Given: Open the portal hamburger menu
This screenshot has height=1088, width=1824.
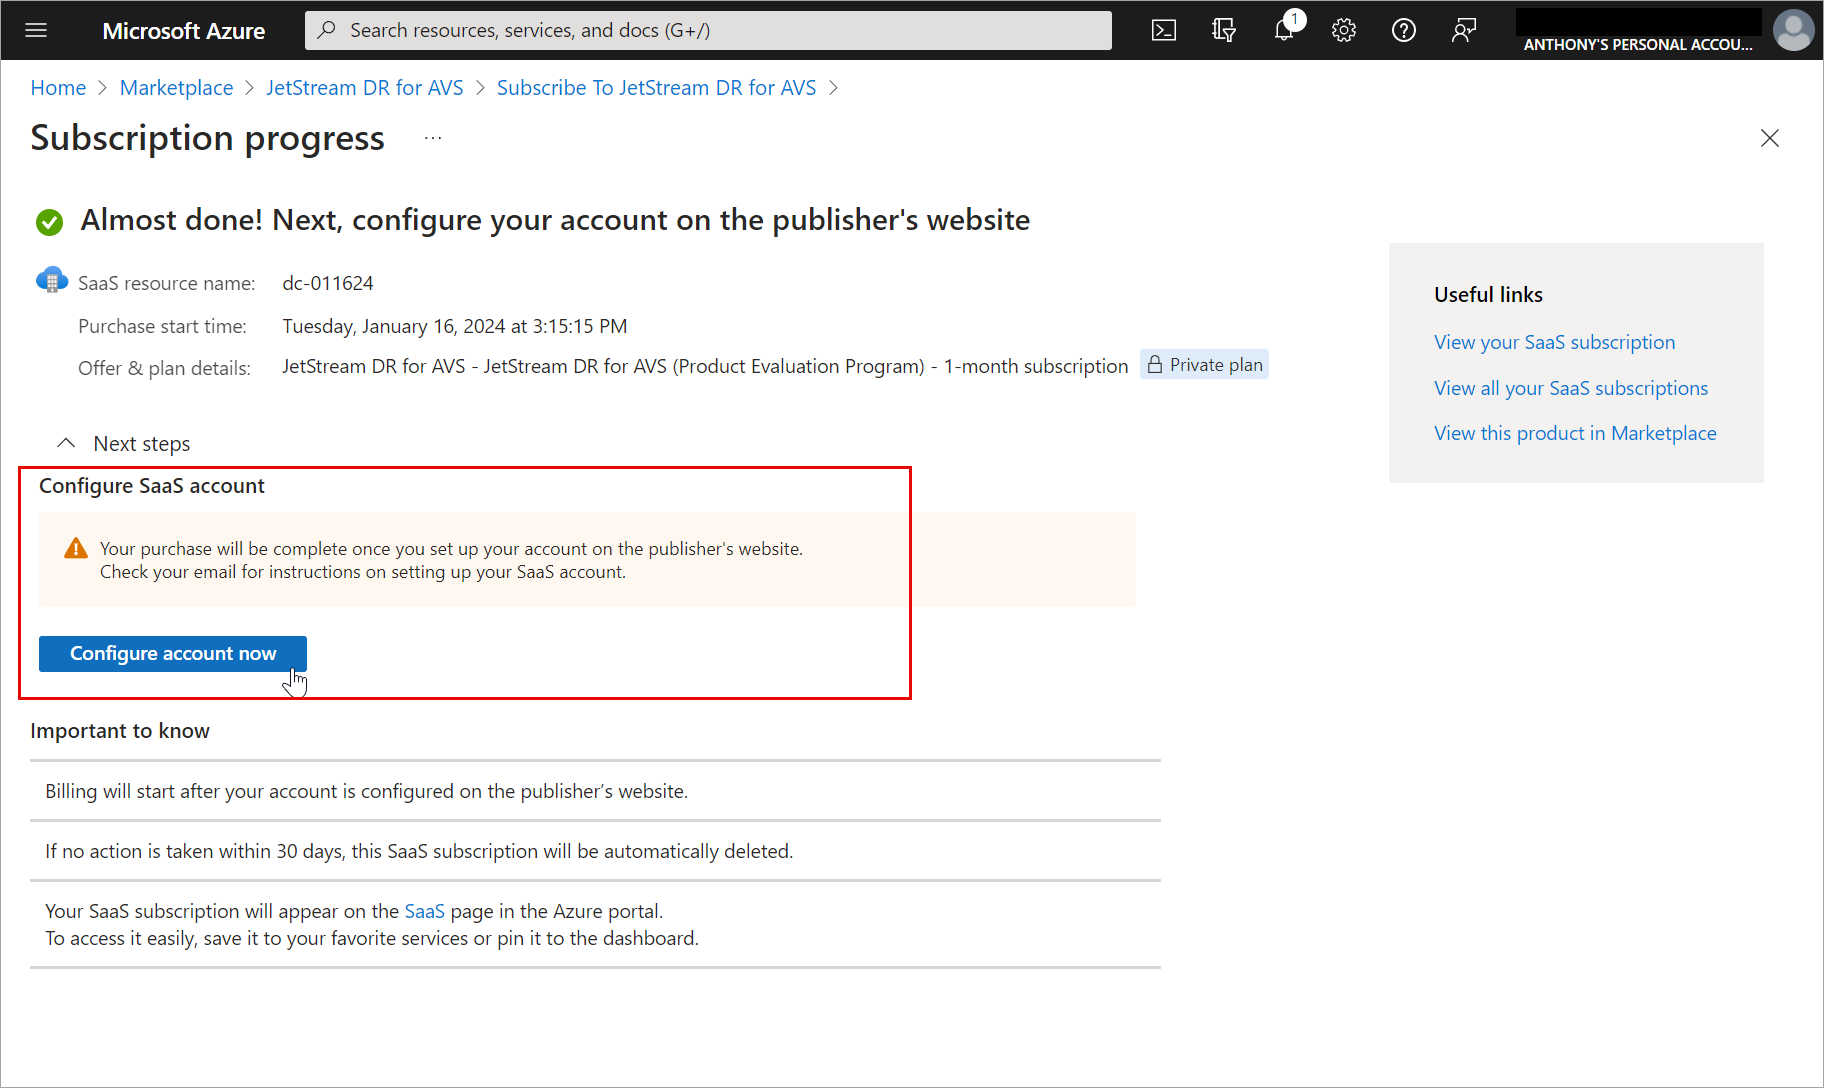Looking at the screenshot, I should tap(36, 30).
